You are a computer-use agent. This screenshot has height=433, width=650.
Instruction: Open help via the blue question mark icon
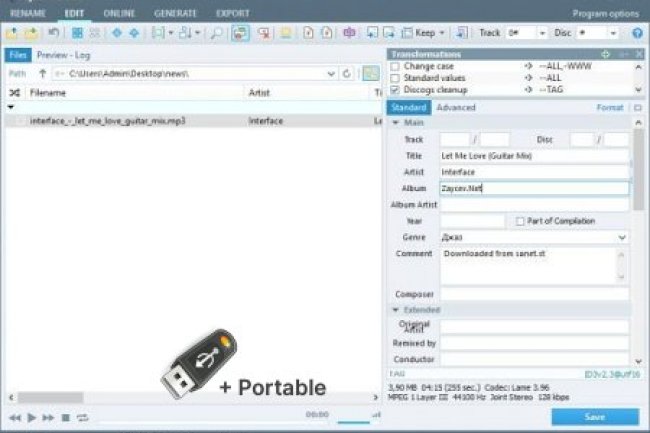coord(637,33)
